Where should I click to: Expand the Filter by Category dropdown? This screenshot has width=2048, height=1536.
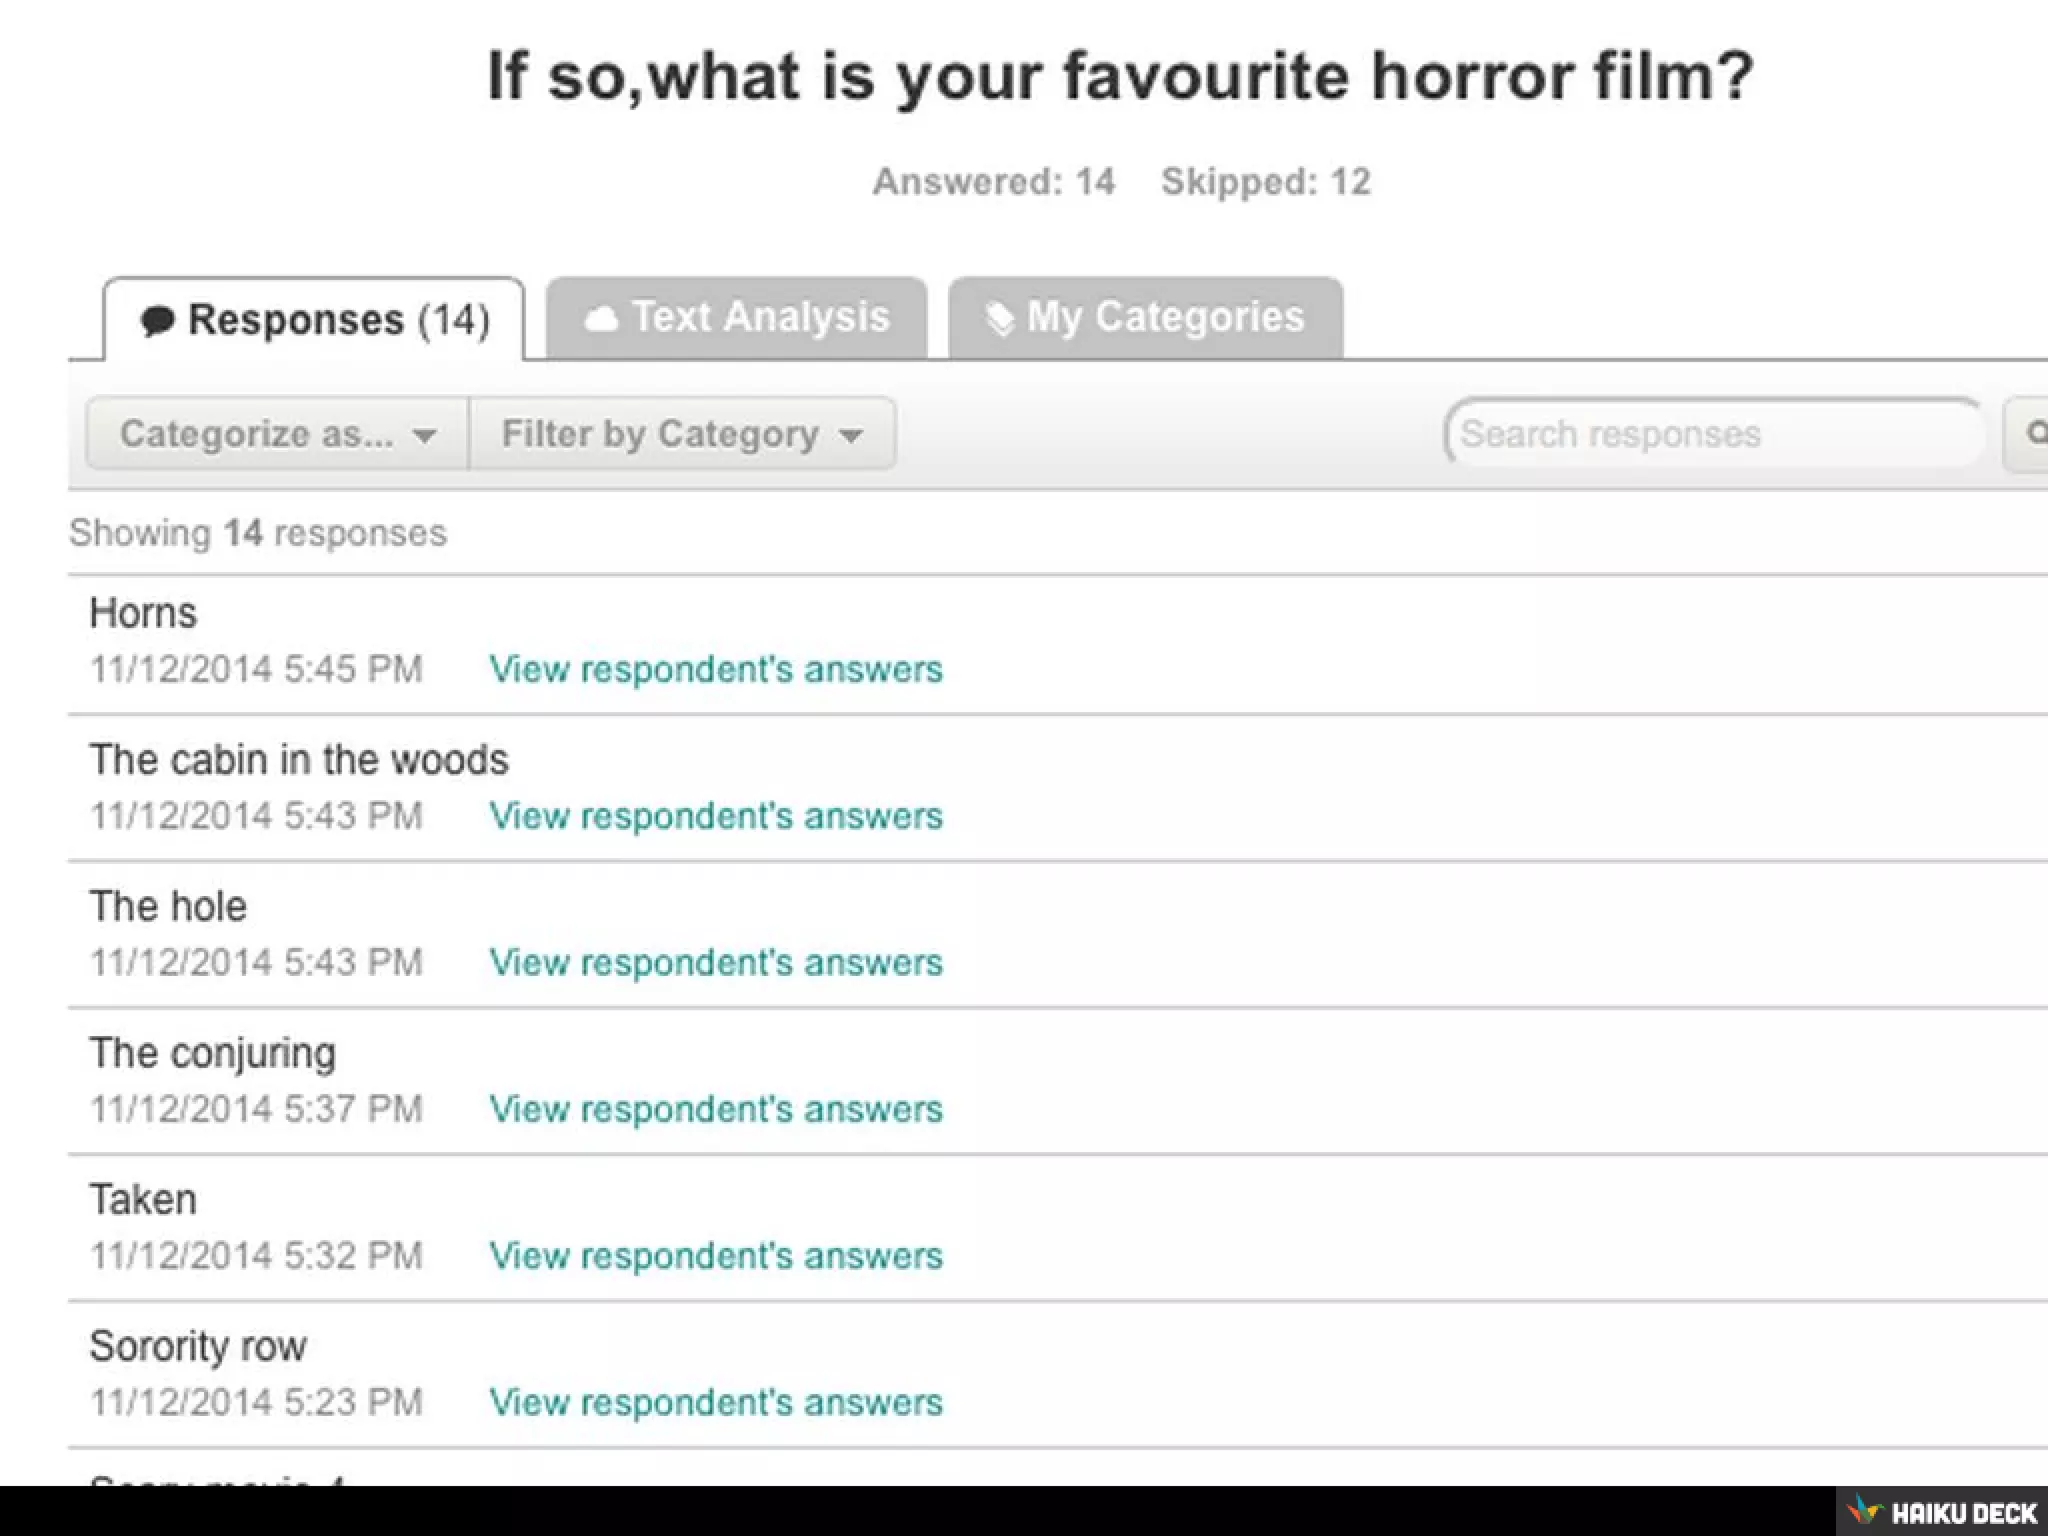coord(682,434)
